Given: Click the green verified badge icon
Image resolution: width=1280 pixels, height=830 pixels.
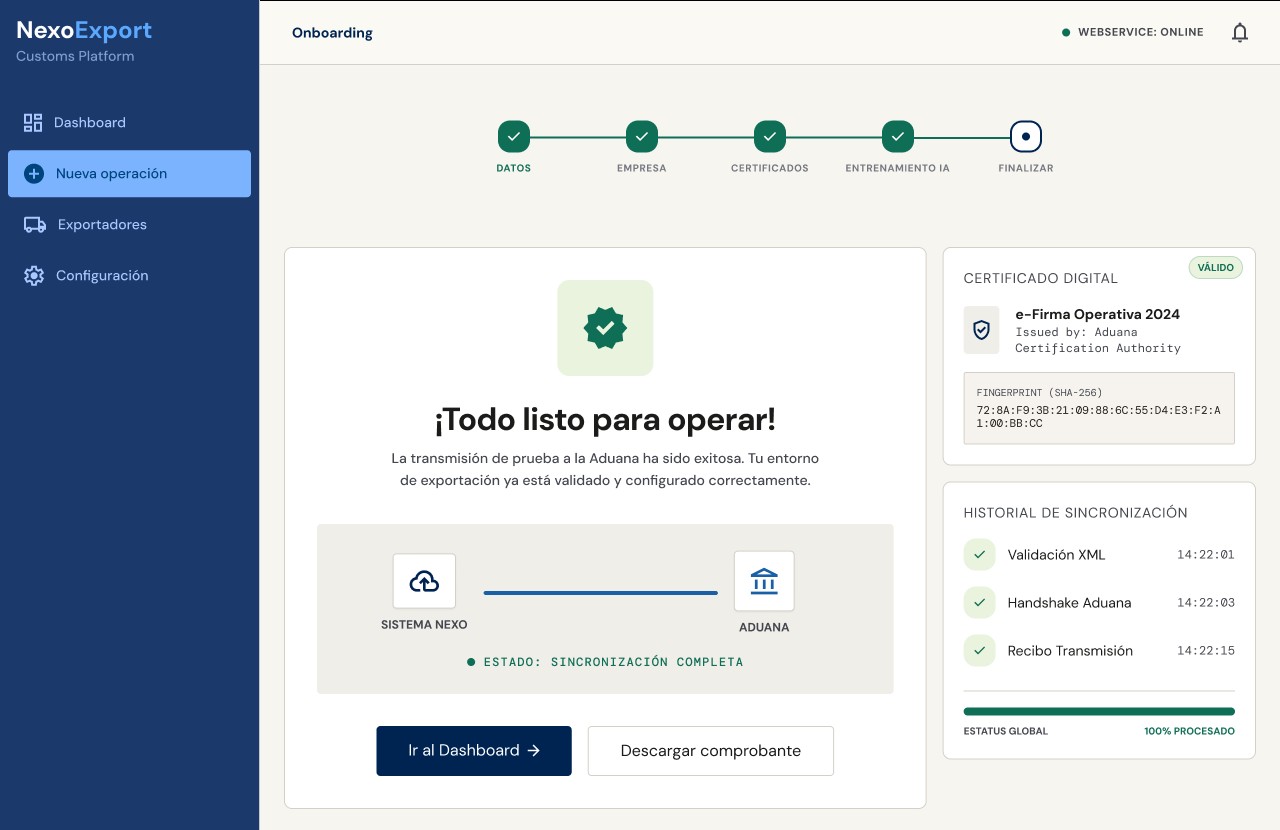Looking at the screenshot, I should point(605,328).
